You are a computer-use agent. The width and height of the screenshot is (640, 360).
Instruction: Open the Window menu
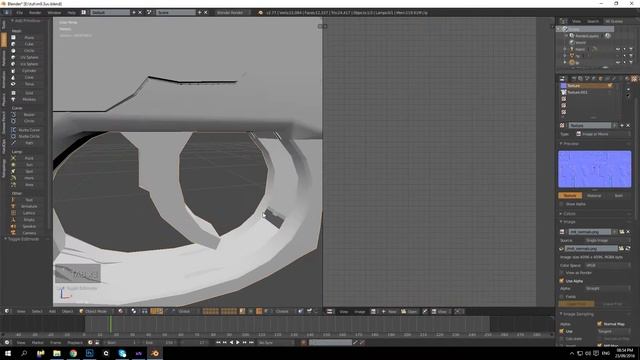coord(54,13)
